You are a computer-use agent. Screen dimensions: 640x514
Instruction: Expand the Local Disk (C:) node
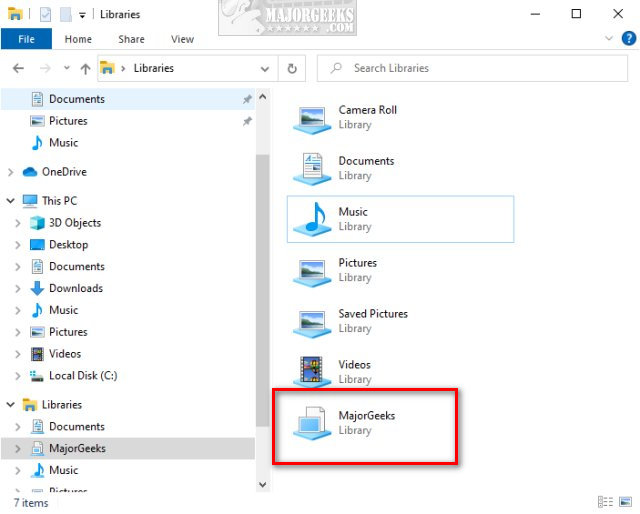pos(18,376)
